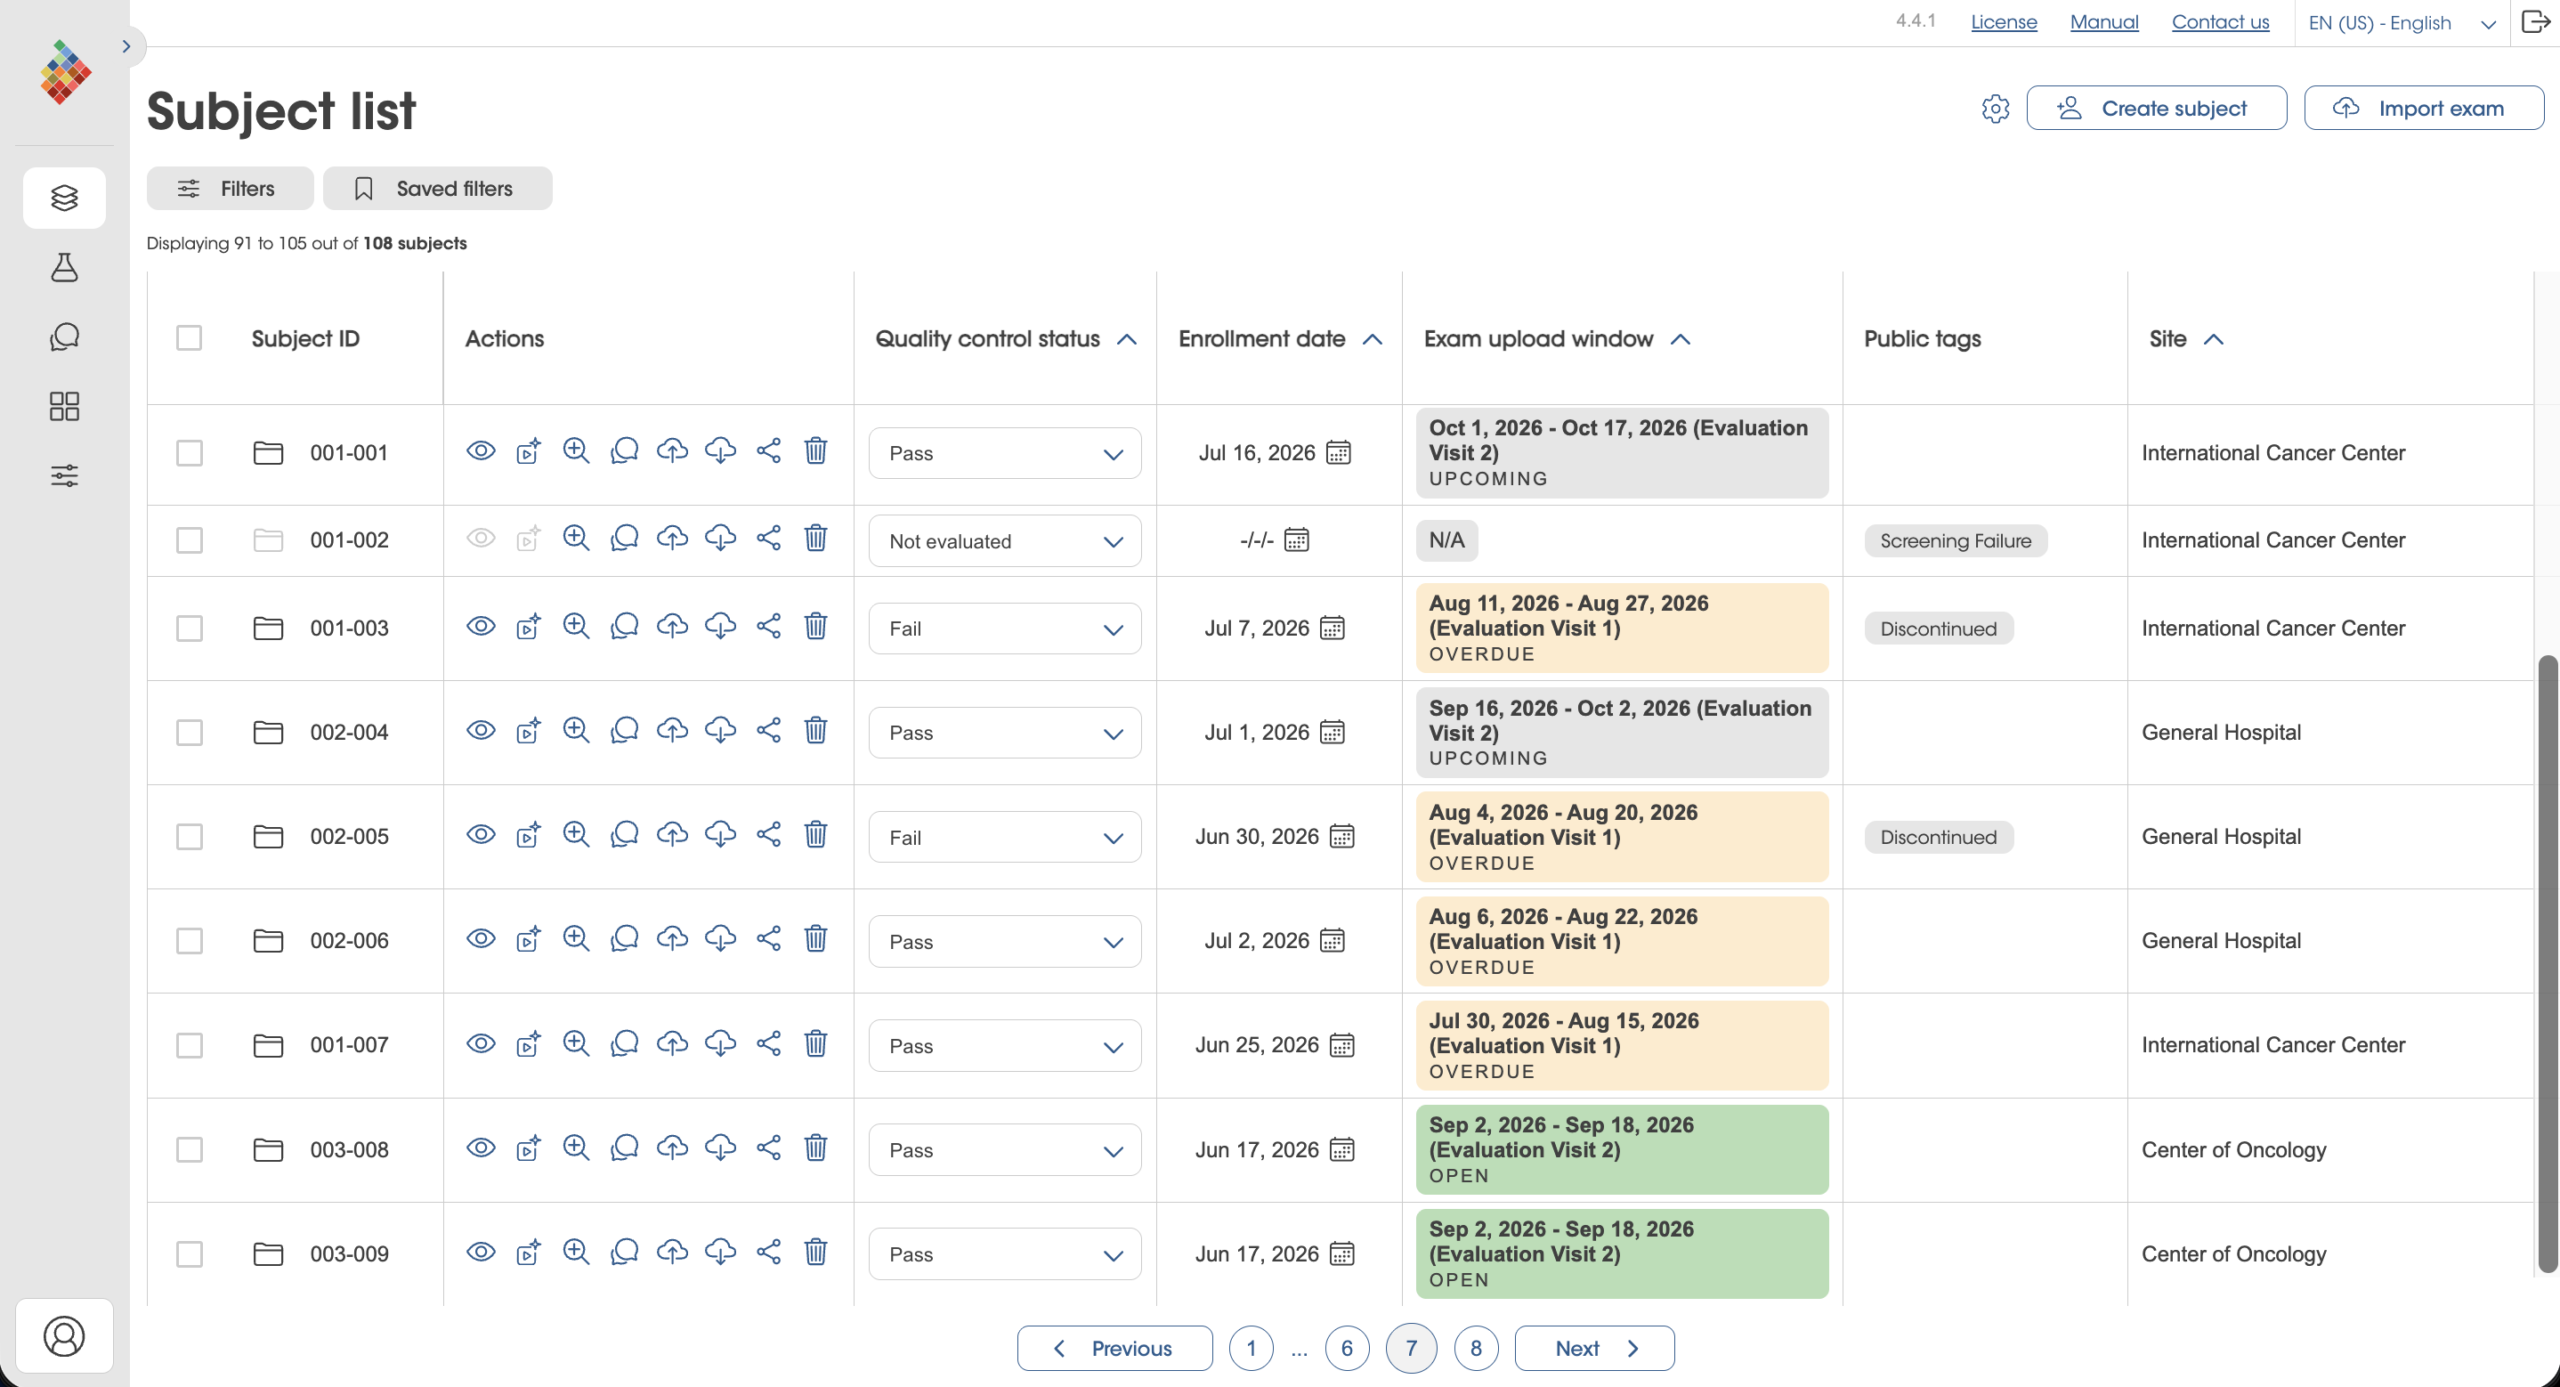Open the Saved filters panel
The width and height of the screenshot is (2560, 1387).
(x=437, y=188)
